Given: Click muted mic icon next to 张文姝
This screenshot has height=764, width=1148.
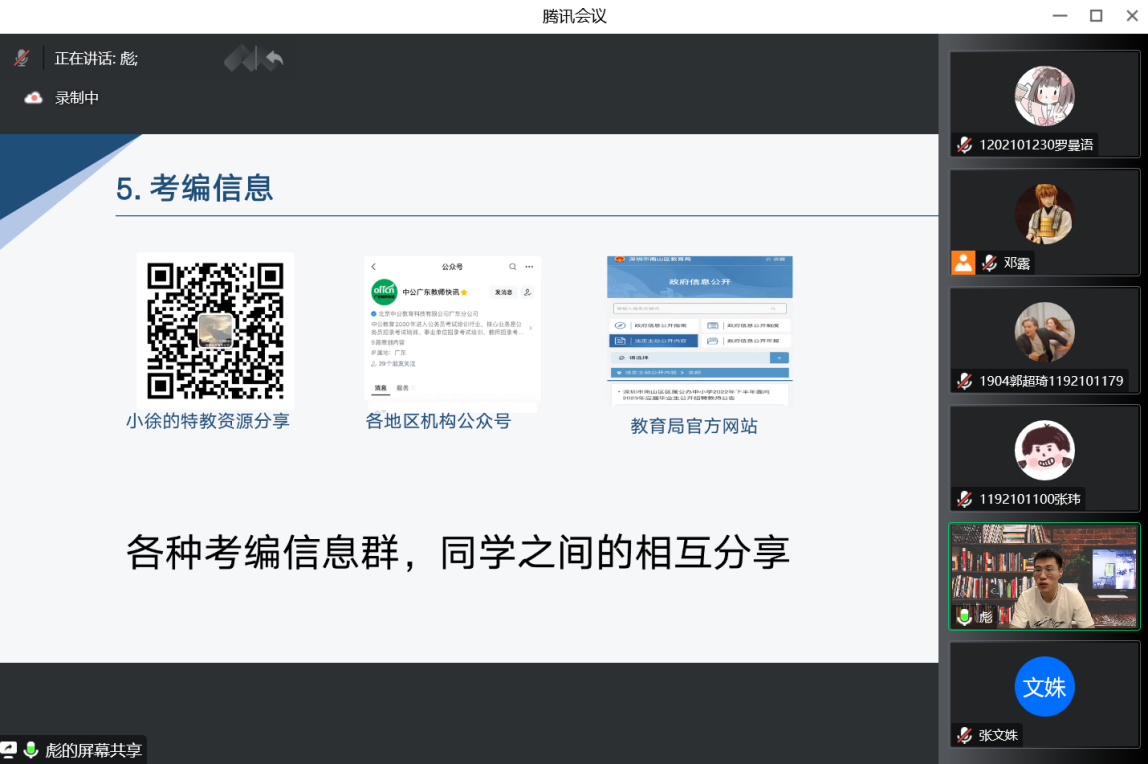Looking at the screenshot, I should tap(964, 735).
